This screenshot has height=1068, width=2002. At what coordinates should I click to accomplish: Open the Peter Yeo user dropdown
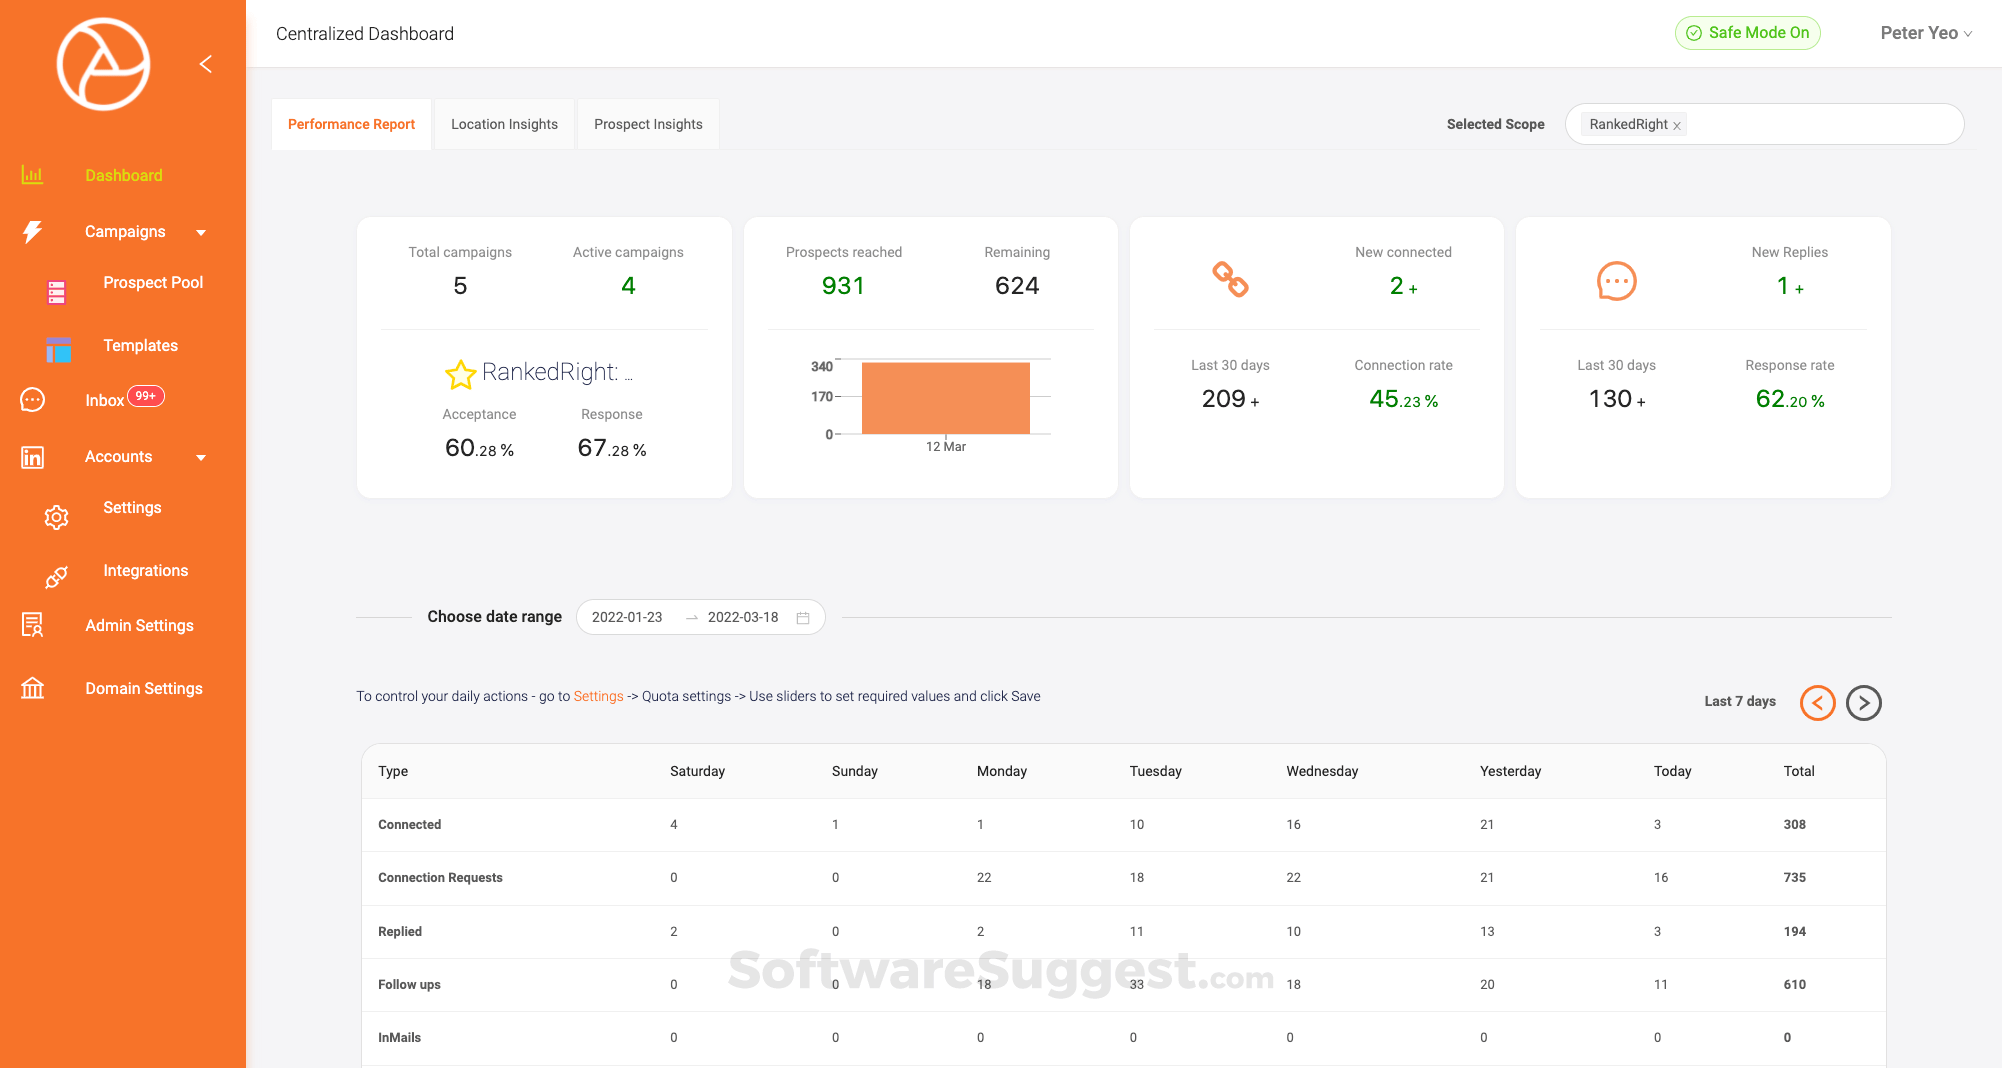click(x=1925, y=33)
